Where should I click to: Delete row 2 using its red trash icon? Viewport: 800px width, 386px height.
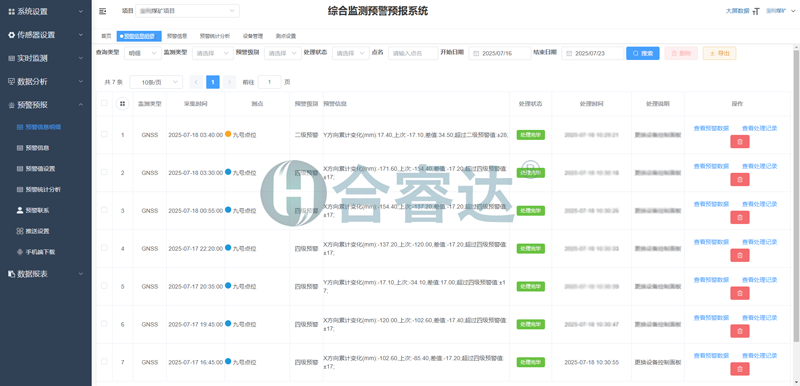click(740, 179)
